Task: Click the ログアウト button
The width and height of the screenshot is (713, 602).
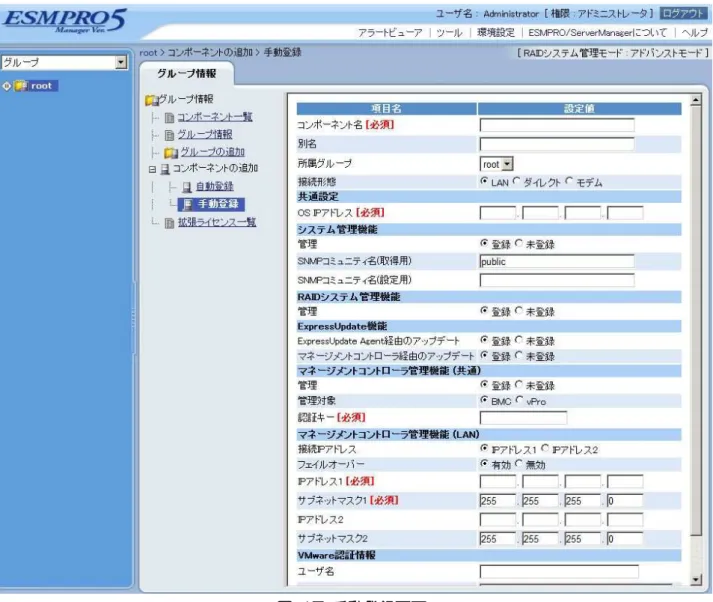Action: click(683, 14)
